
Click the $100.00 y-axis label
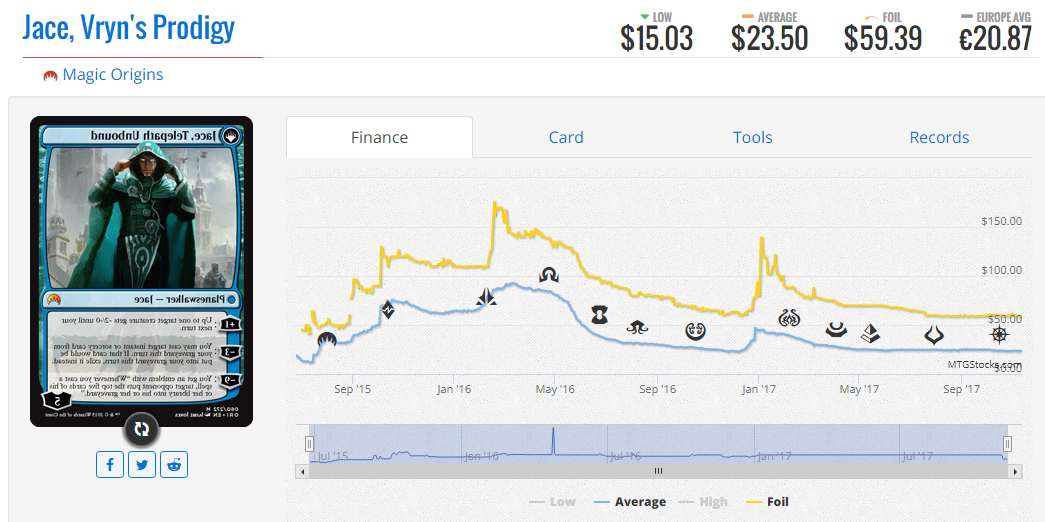(x=1002, y=270)
